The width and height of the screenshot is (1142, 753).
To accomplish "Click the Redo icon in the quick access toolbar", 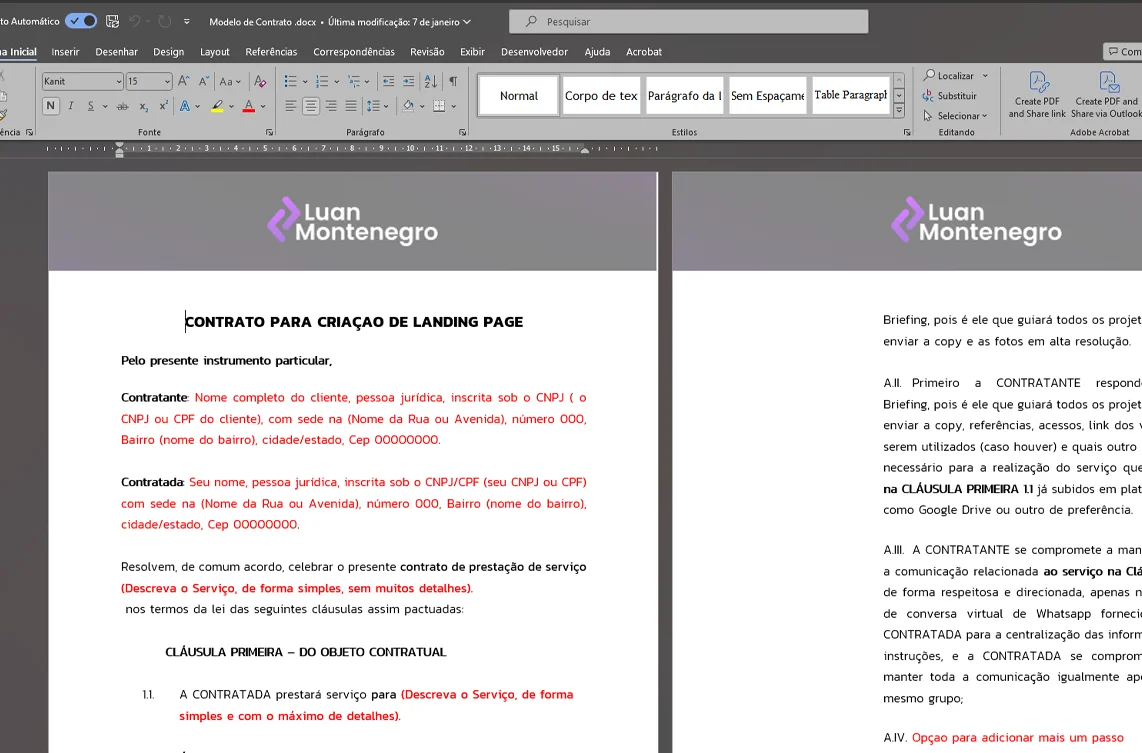I will click(x=165, y=21).
